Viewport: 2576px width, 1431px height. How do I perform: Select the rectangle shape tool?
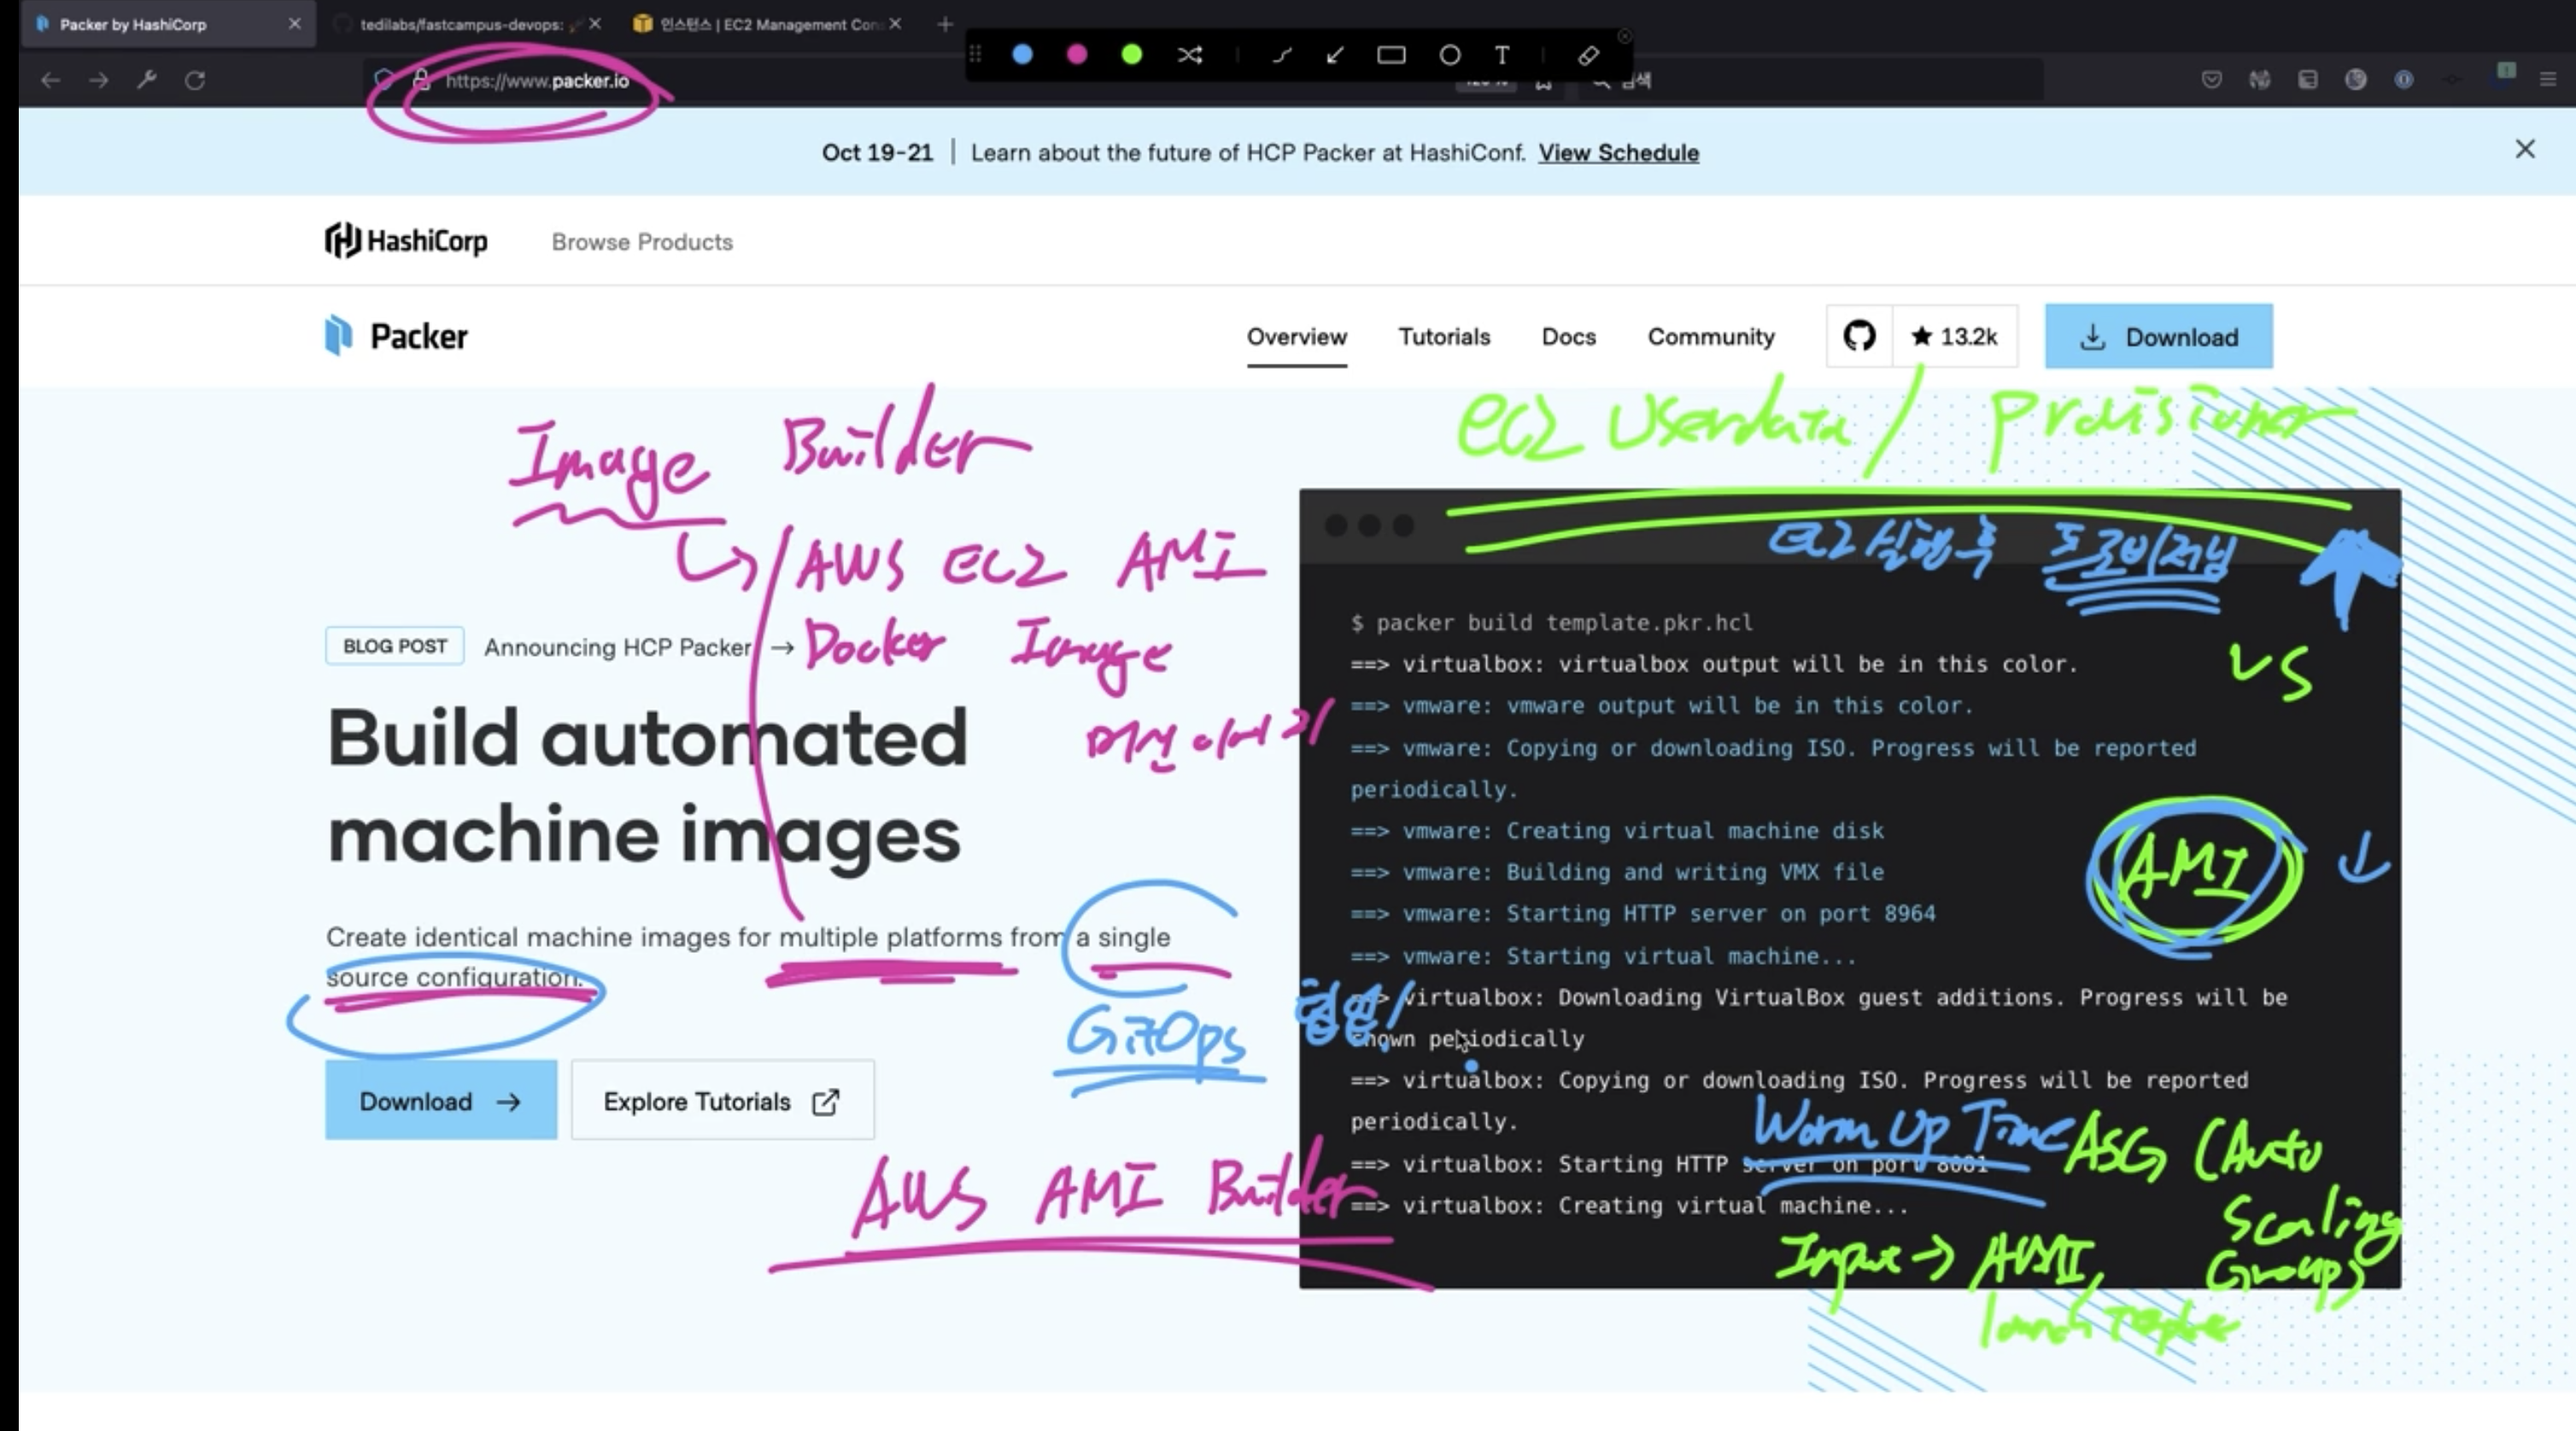tap(1391, 55)
